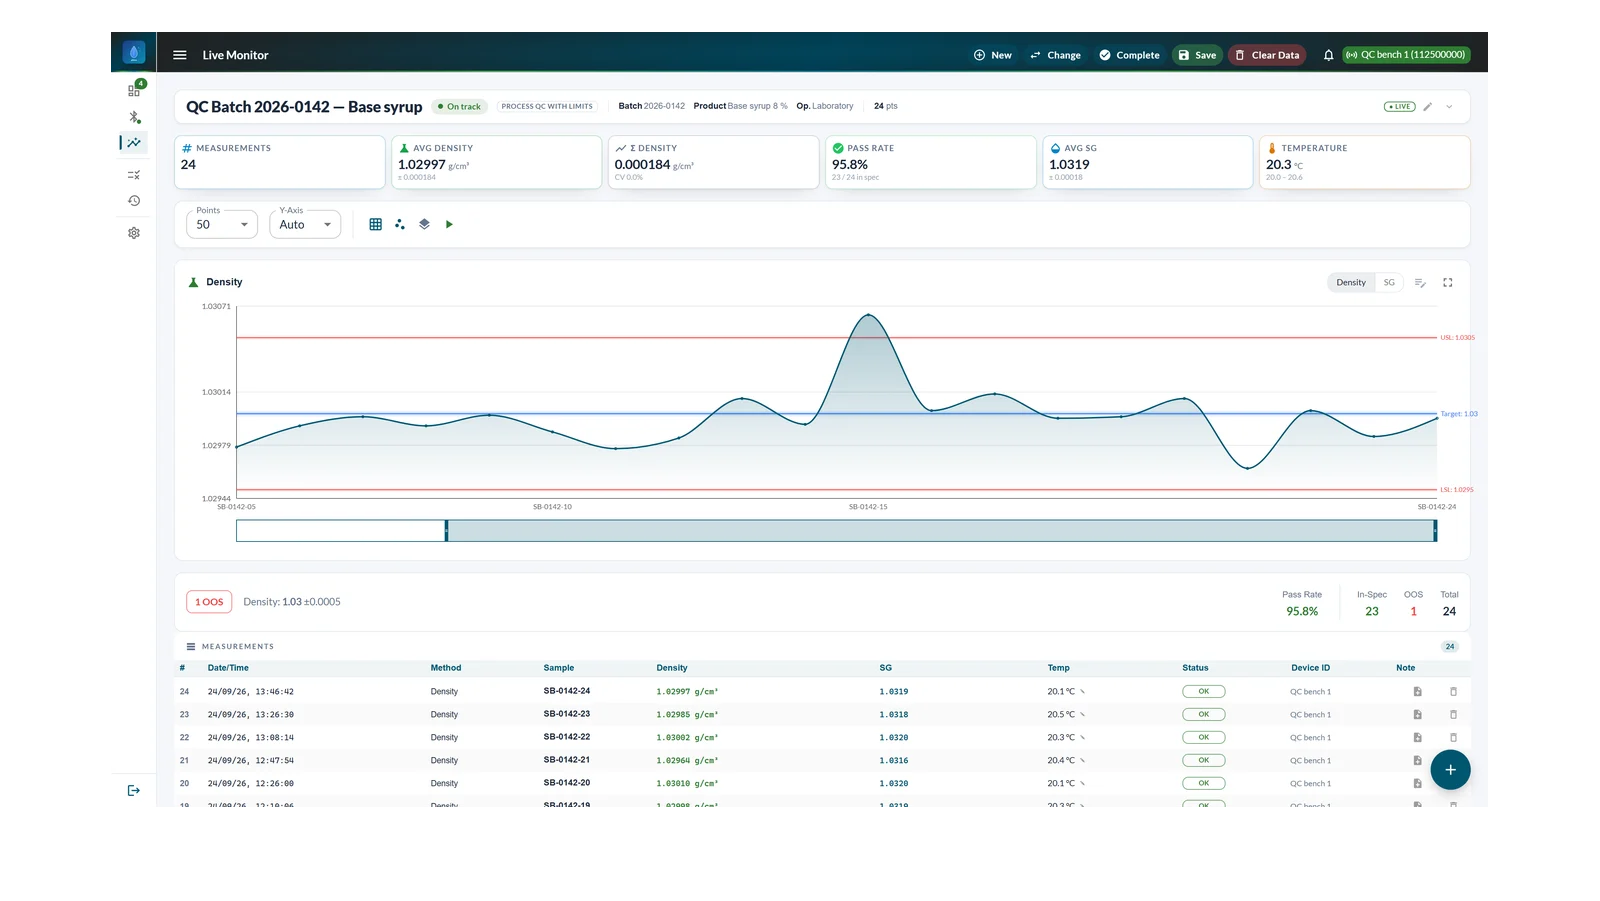Open the notifications bell
1600x901 pixels.
click(x=1328, y=55)
